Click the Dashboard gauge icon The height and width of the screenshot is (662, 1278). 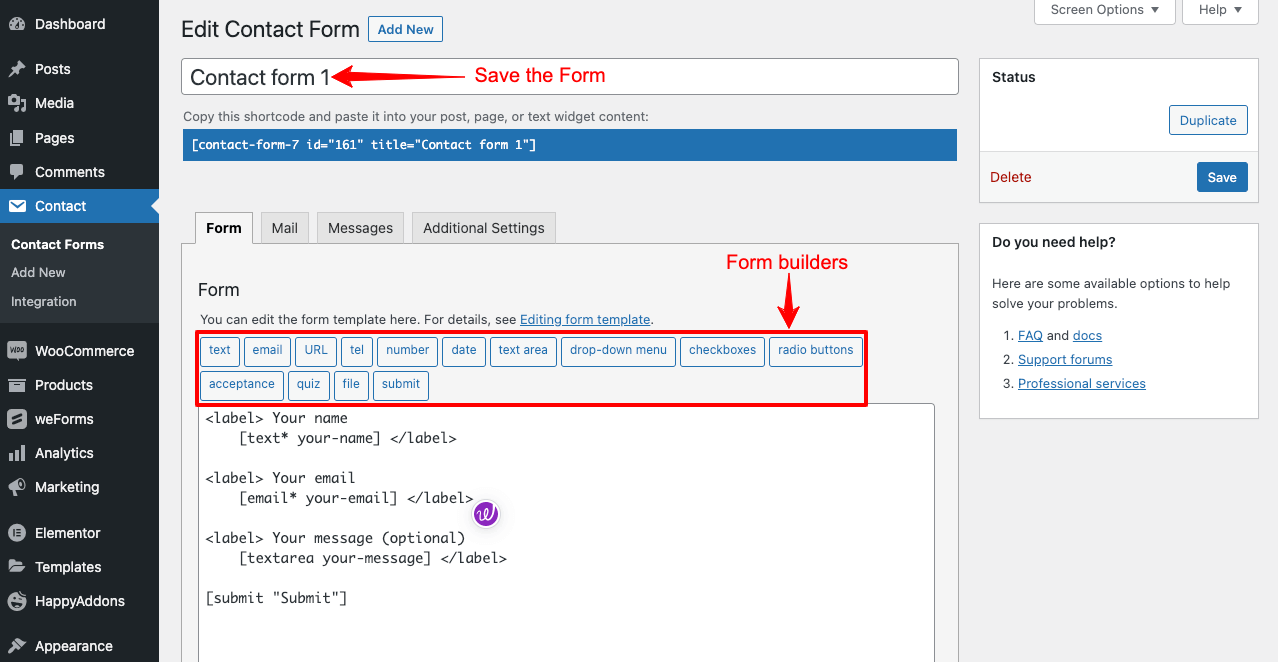[x=17, y=23]
